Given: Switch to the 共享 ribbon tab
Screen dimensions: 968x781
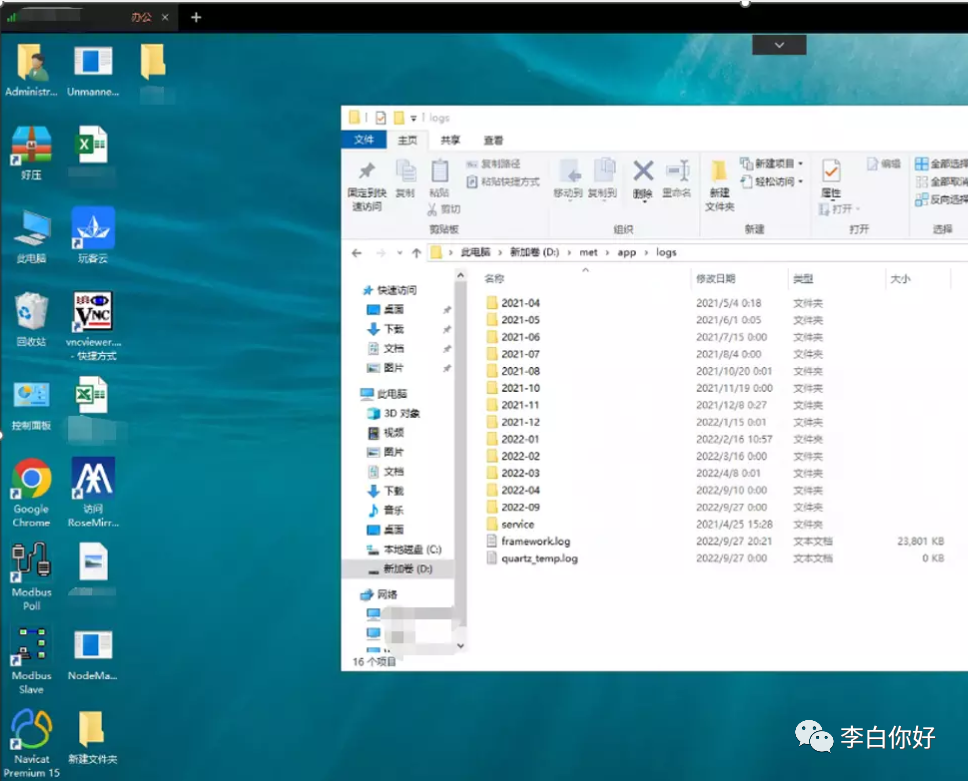Looking at the screenshot, I should coord(450,140).
